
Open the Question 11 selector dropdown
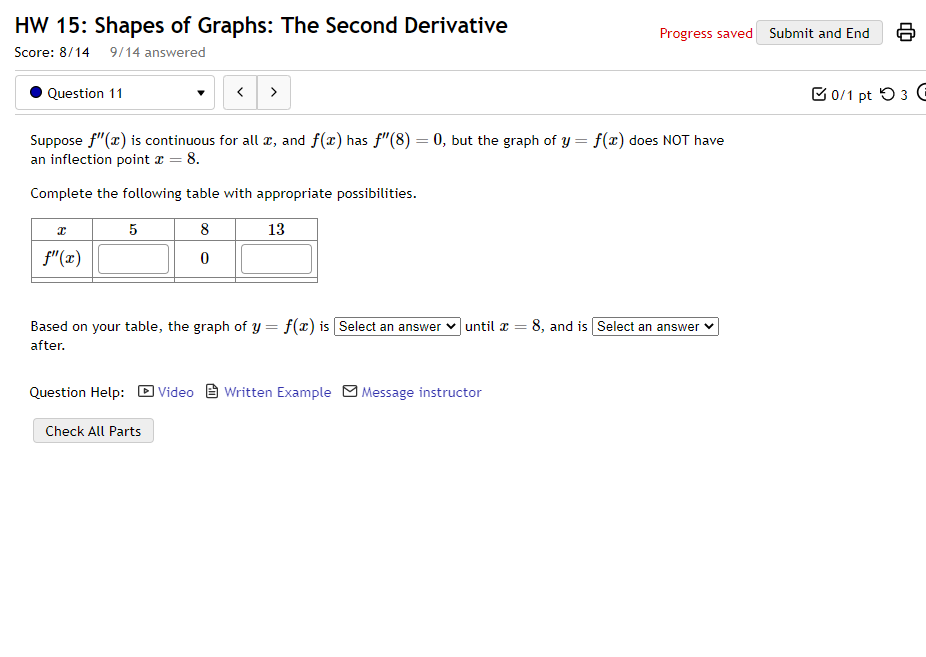(x=115, y=92)
